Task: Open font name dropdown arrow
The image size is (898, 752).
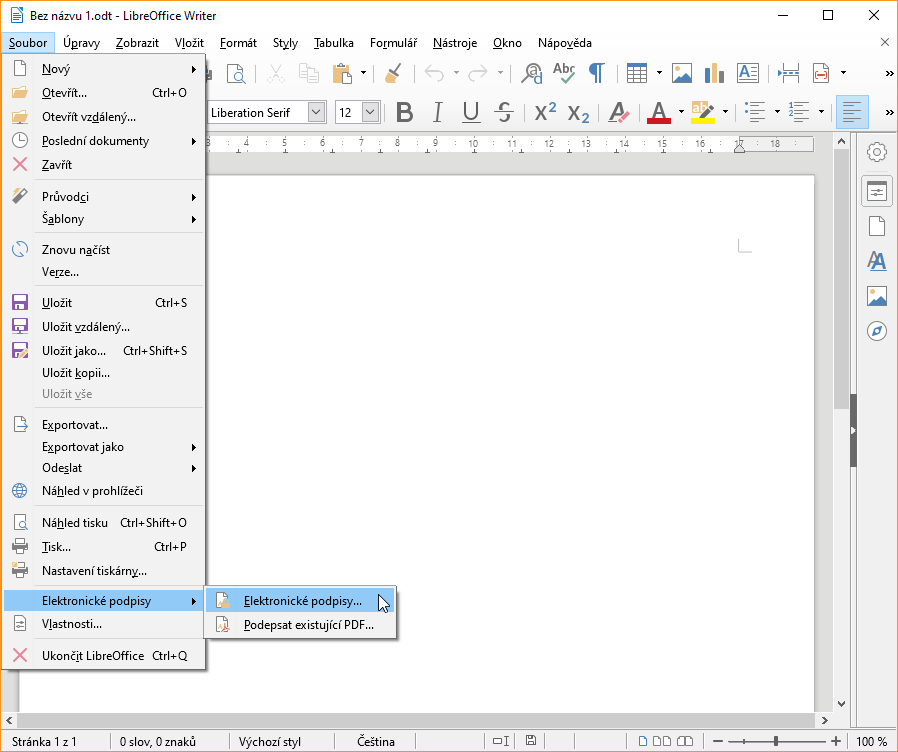Action: 316,112
